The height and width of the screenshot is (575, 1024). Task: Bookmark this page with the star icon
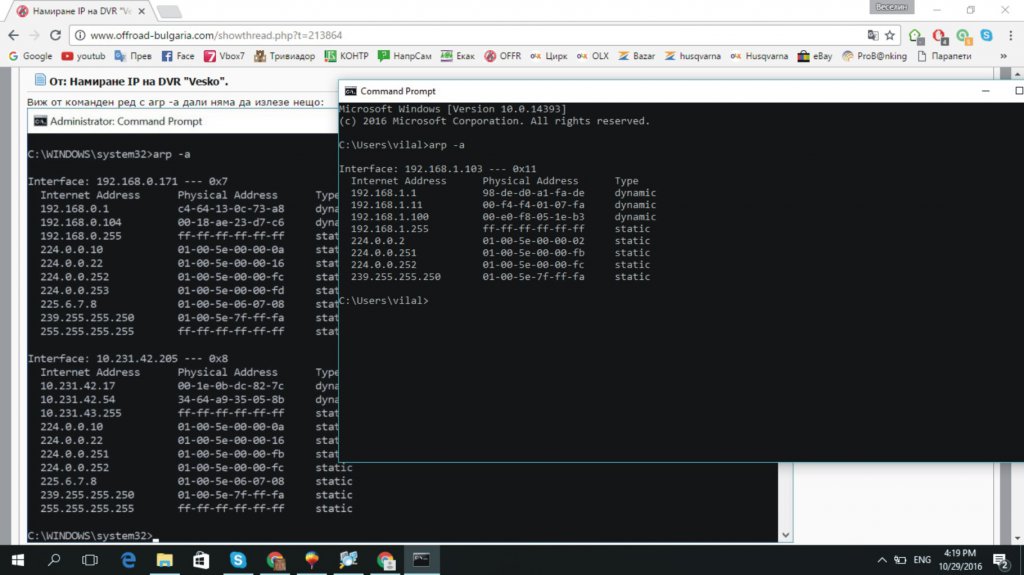889,35
